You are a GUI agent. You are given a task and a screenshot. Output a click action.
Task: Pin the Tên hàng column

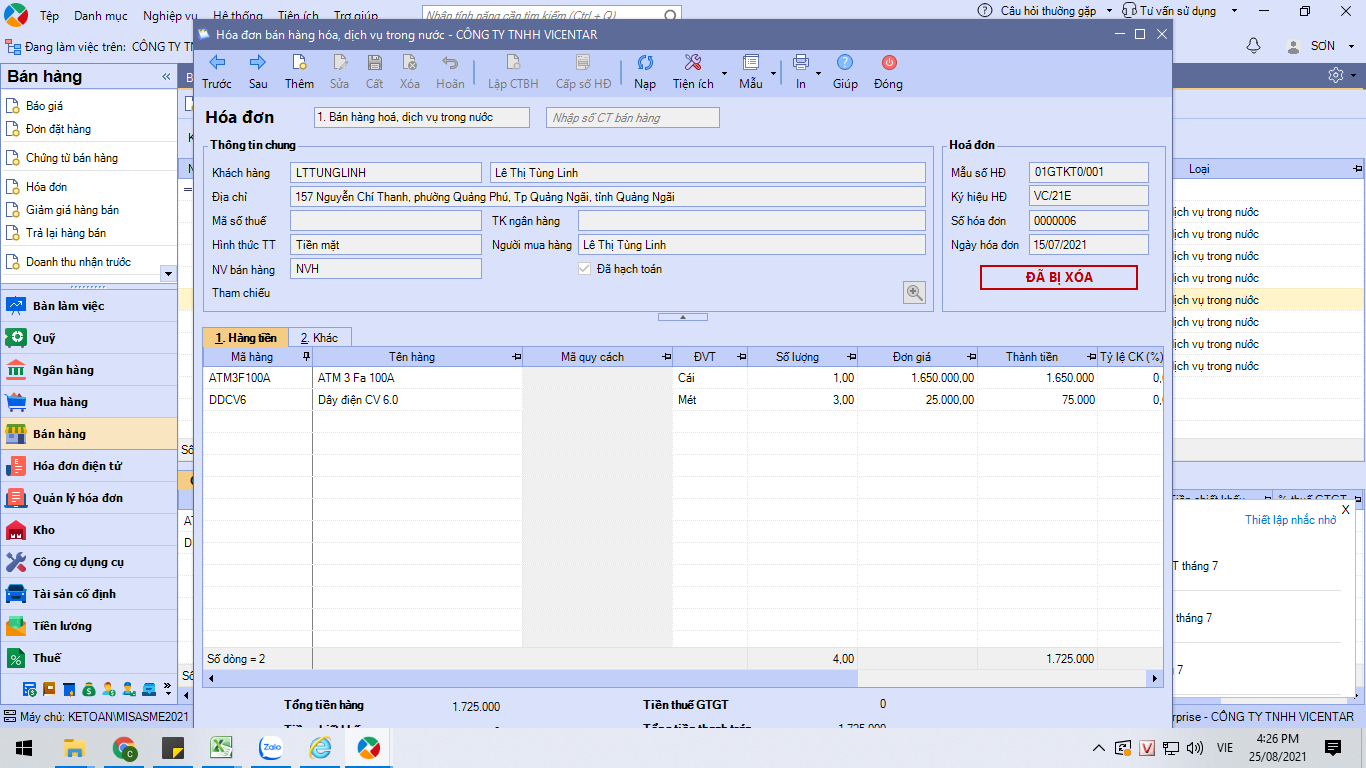pyautogui.click(x=516, y=357)
